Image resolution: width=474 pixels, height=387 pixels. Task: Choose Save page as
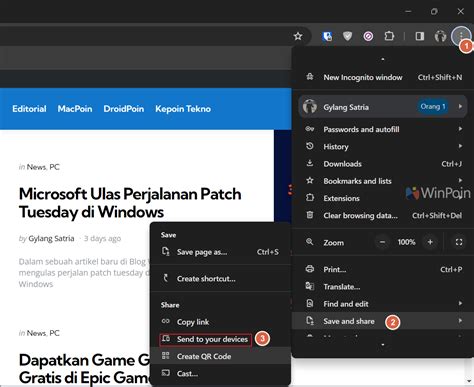pos(220,252)
